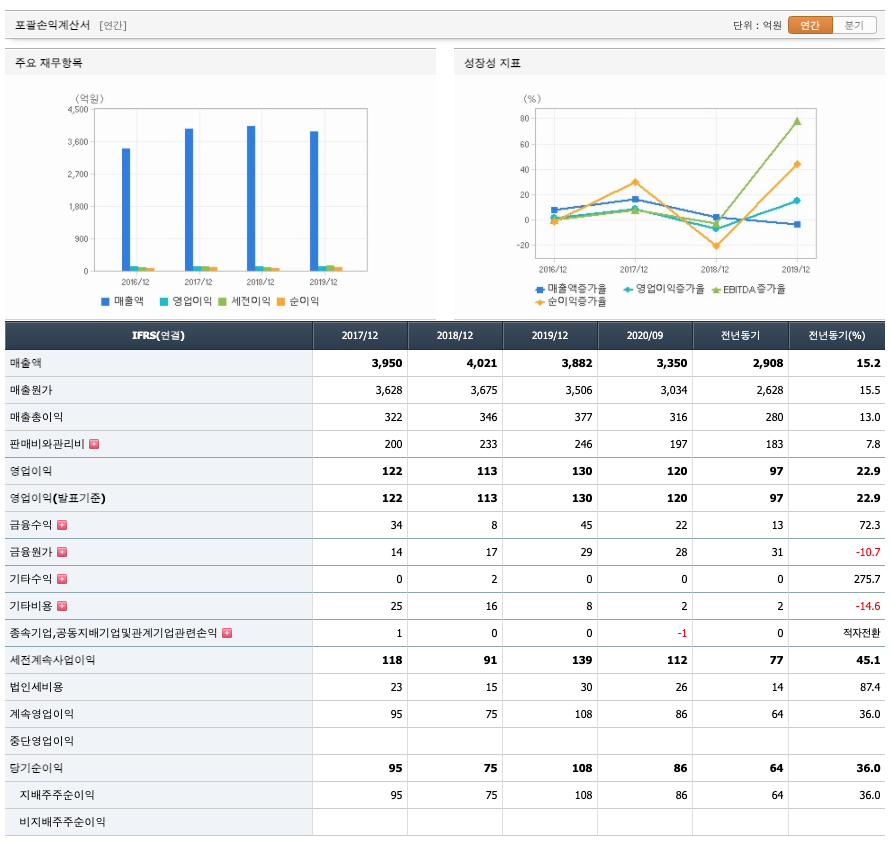Click the 계속영업이익 row label
The height and width of the screenshot is (844, 890).
tap(41, 714)
